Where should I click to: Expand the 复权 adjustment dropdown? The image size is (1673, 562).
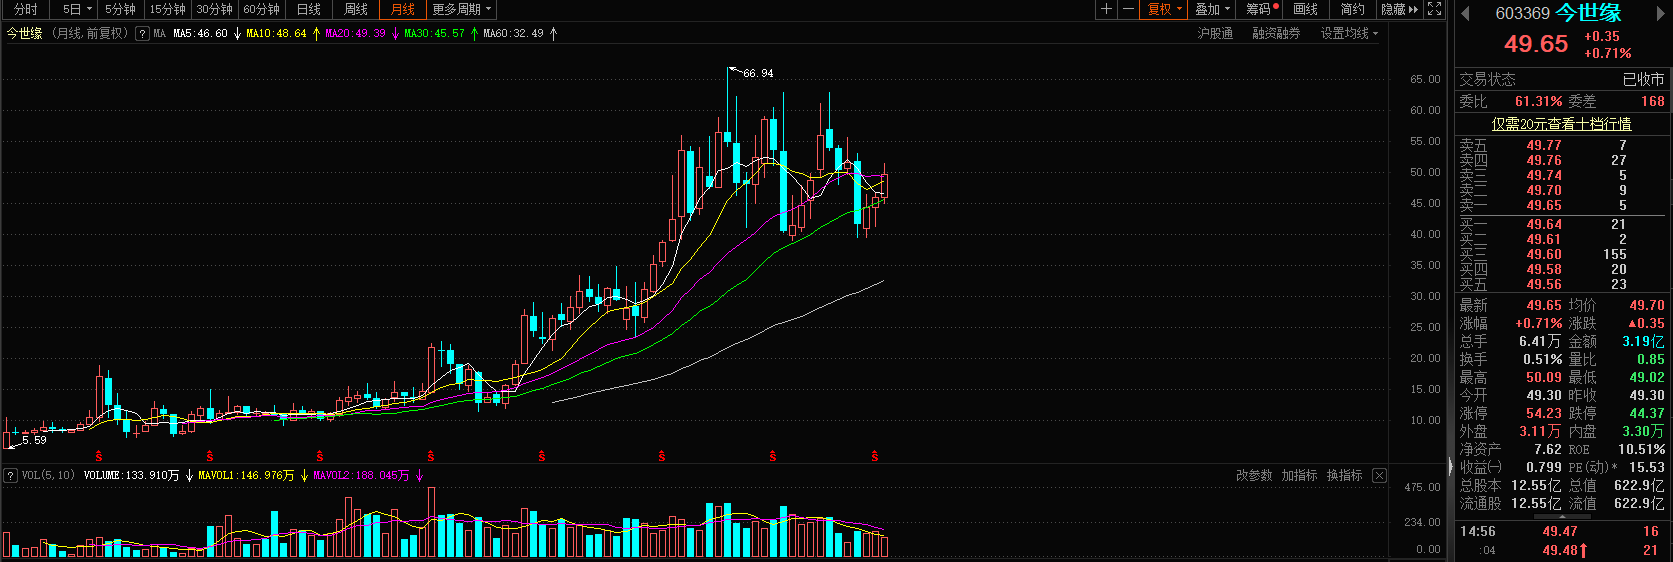pyautogui.click(x=1164, y=9)
